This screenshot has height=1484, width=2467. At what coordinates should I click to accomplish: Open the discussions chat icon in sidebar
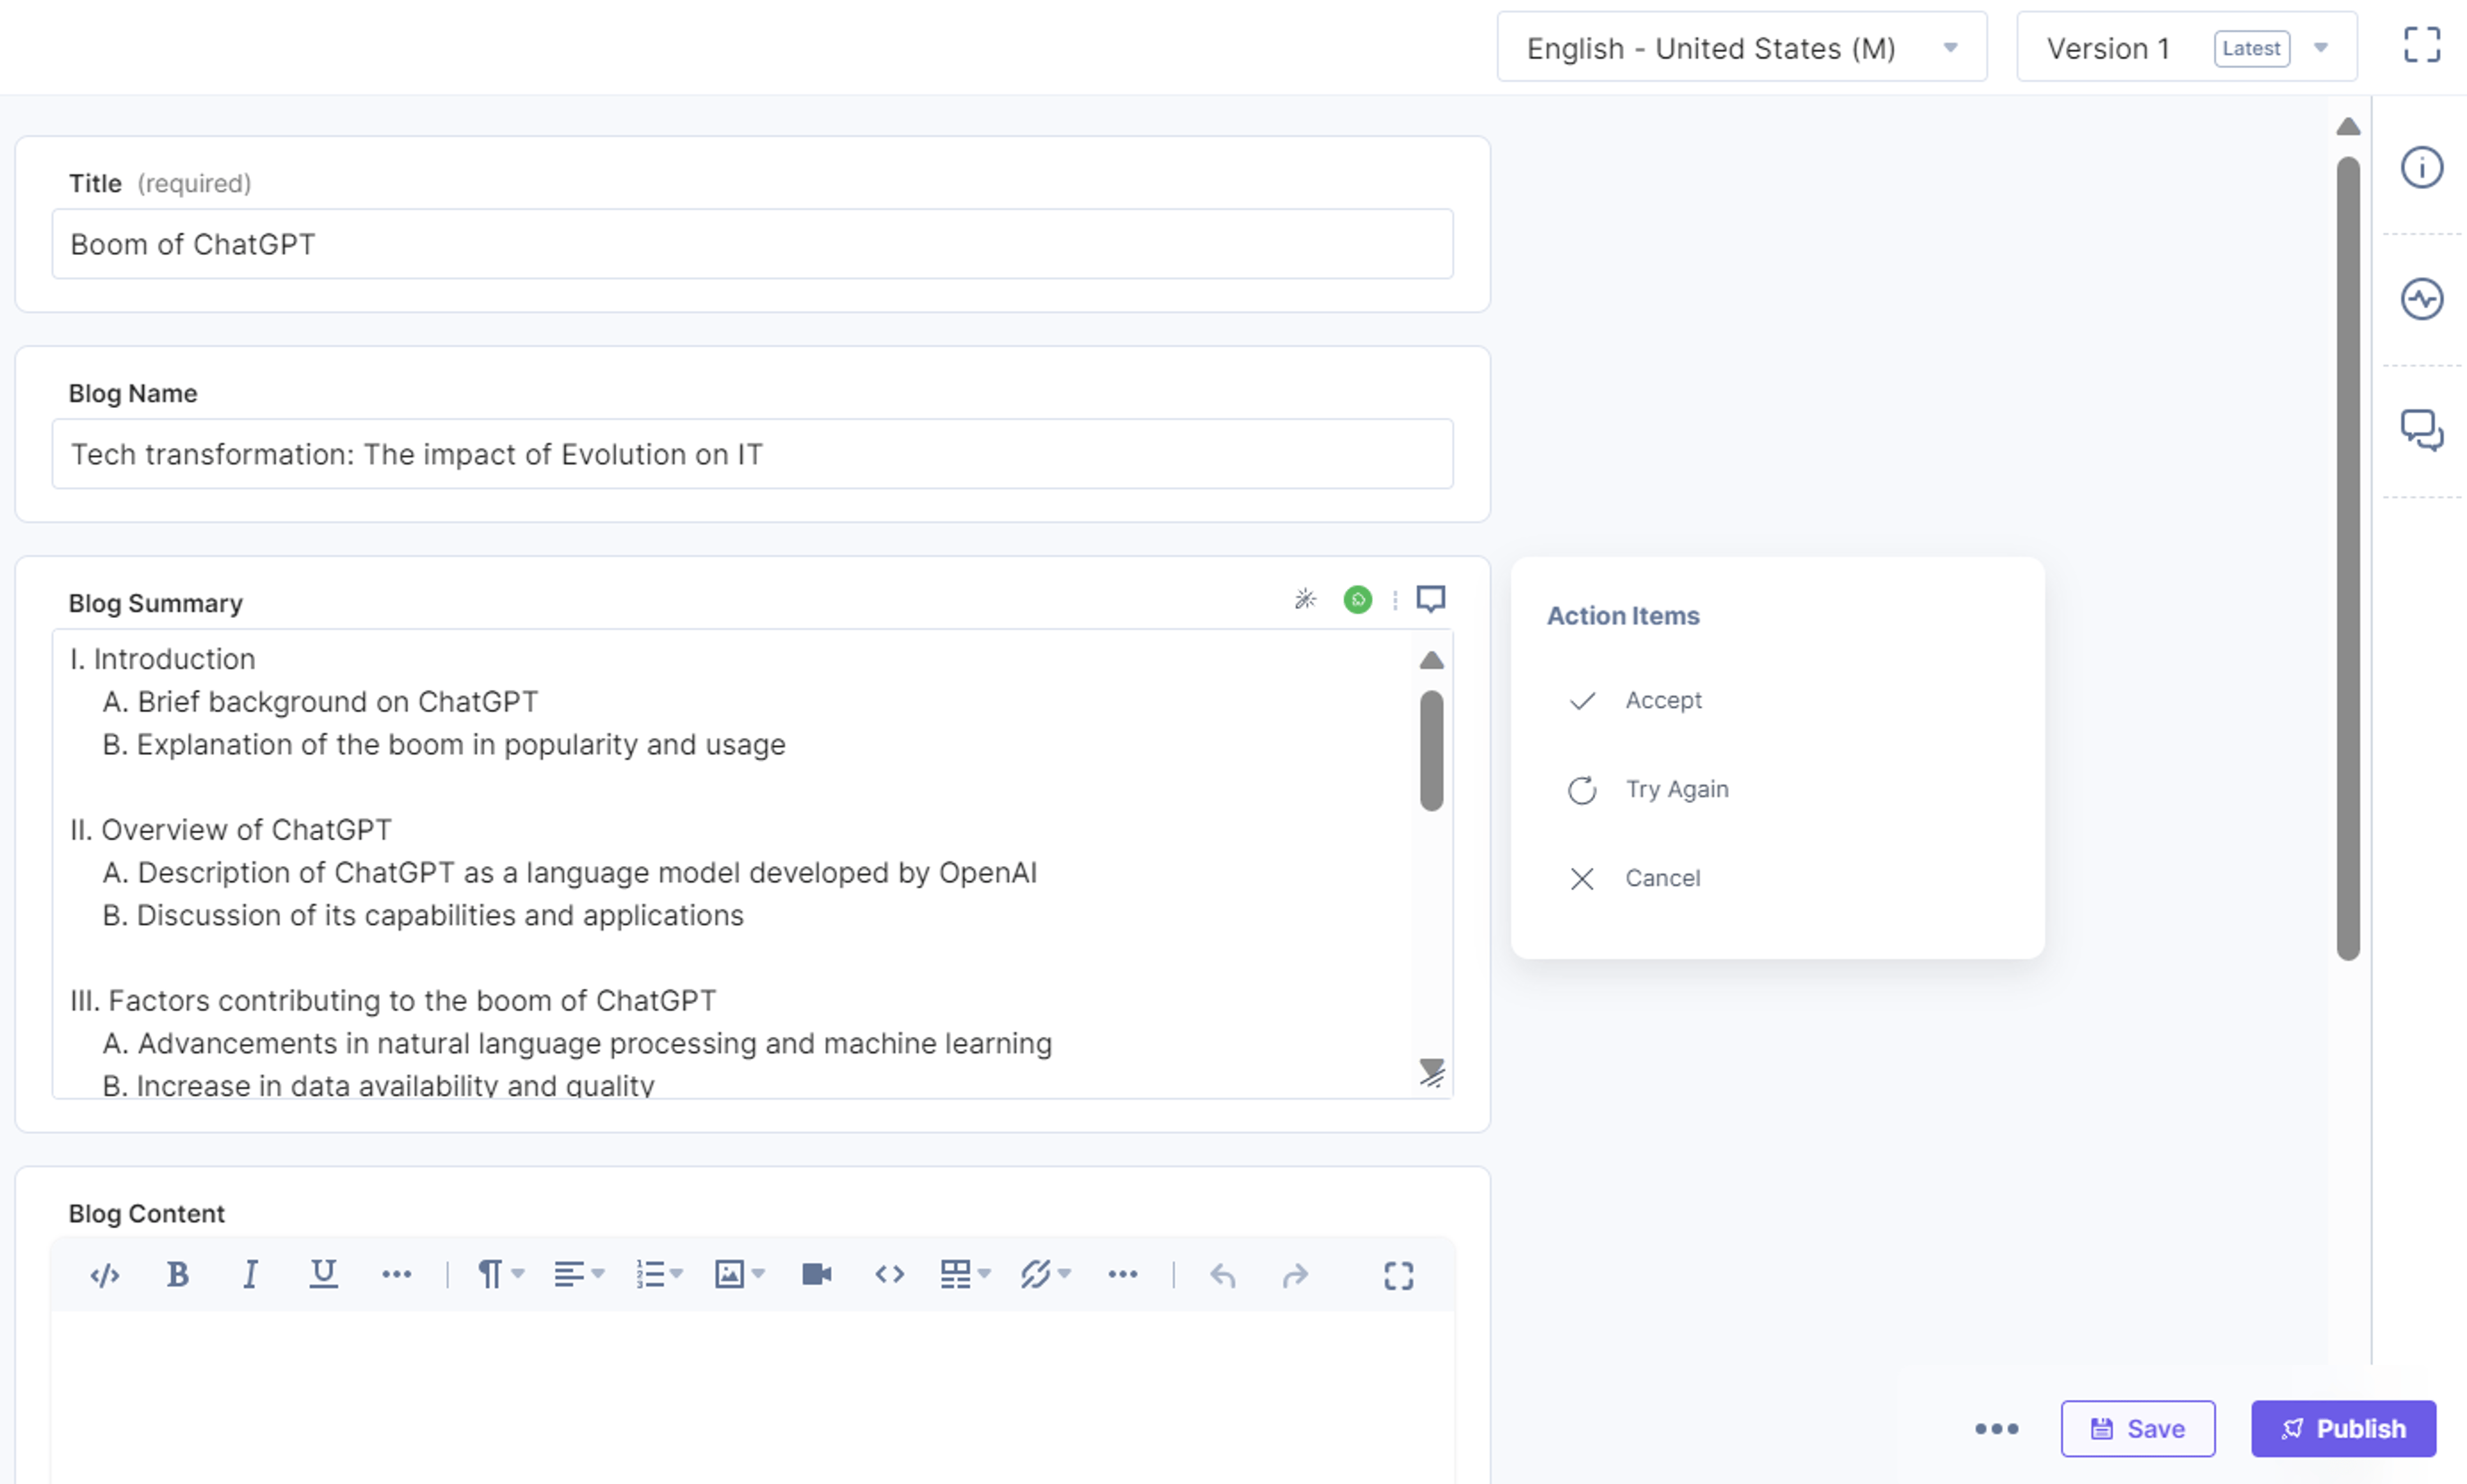tap(2421, 430)
